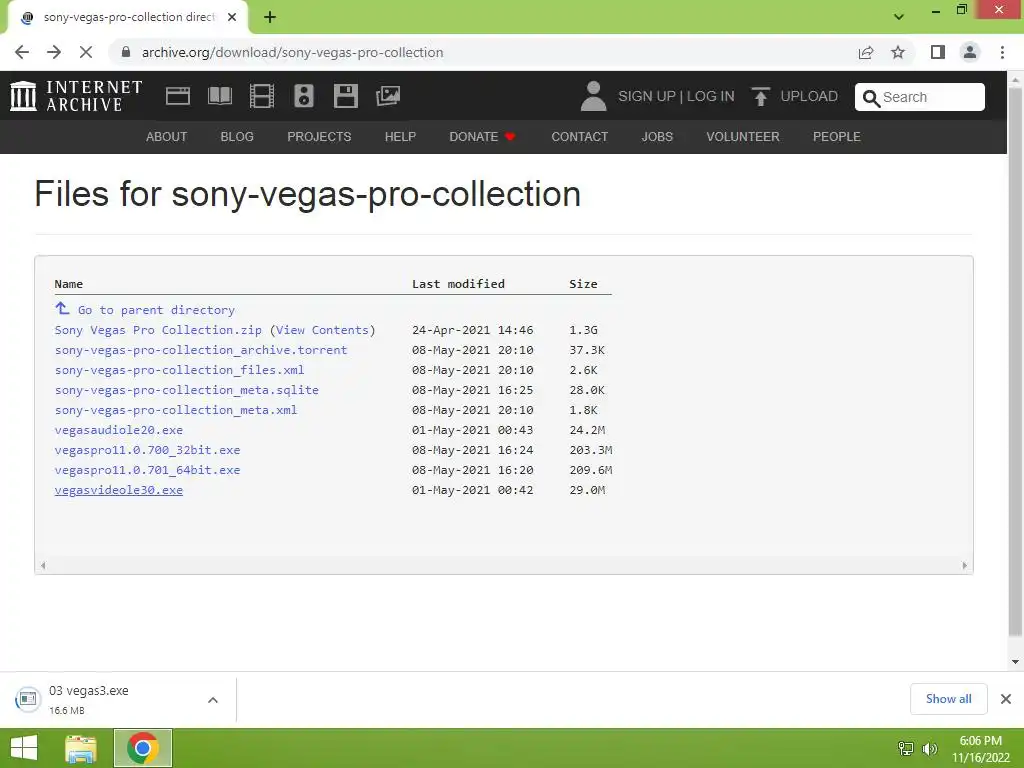Open Chrome's three-dot menu
1024x768 pixels.
click(1002, 52)
